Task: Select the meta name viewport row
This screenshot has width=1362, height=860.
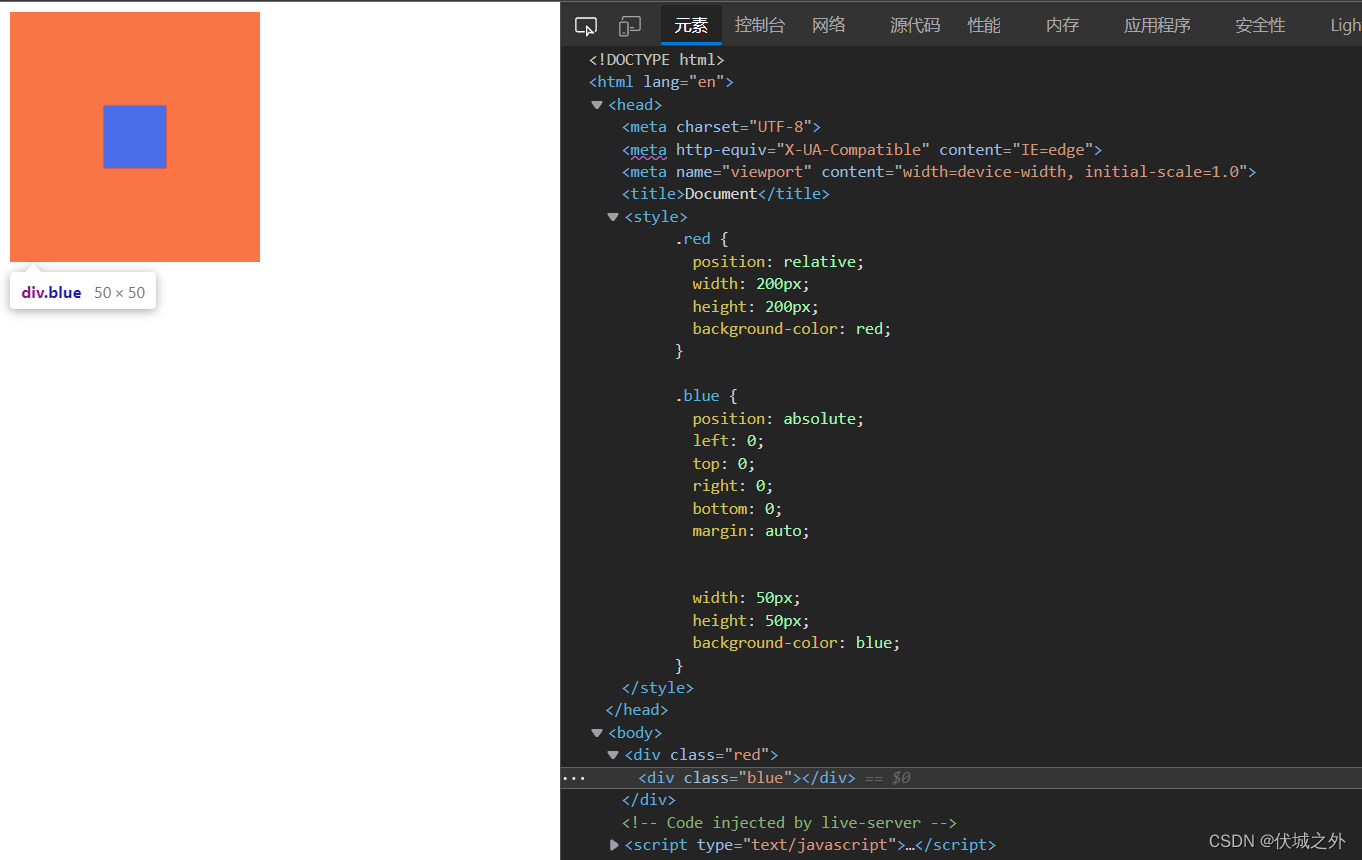Action: click(939, 172)
